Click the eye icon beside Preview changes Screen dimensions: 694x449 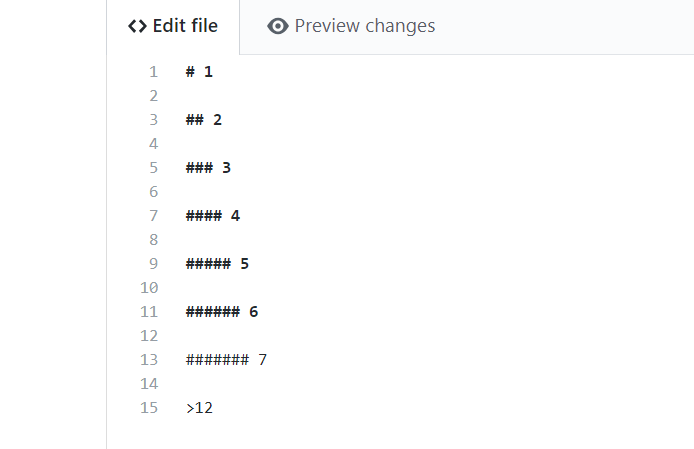278,27
